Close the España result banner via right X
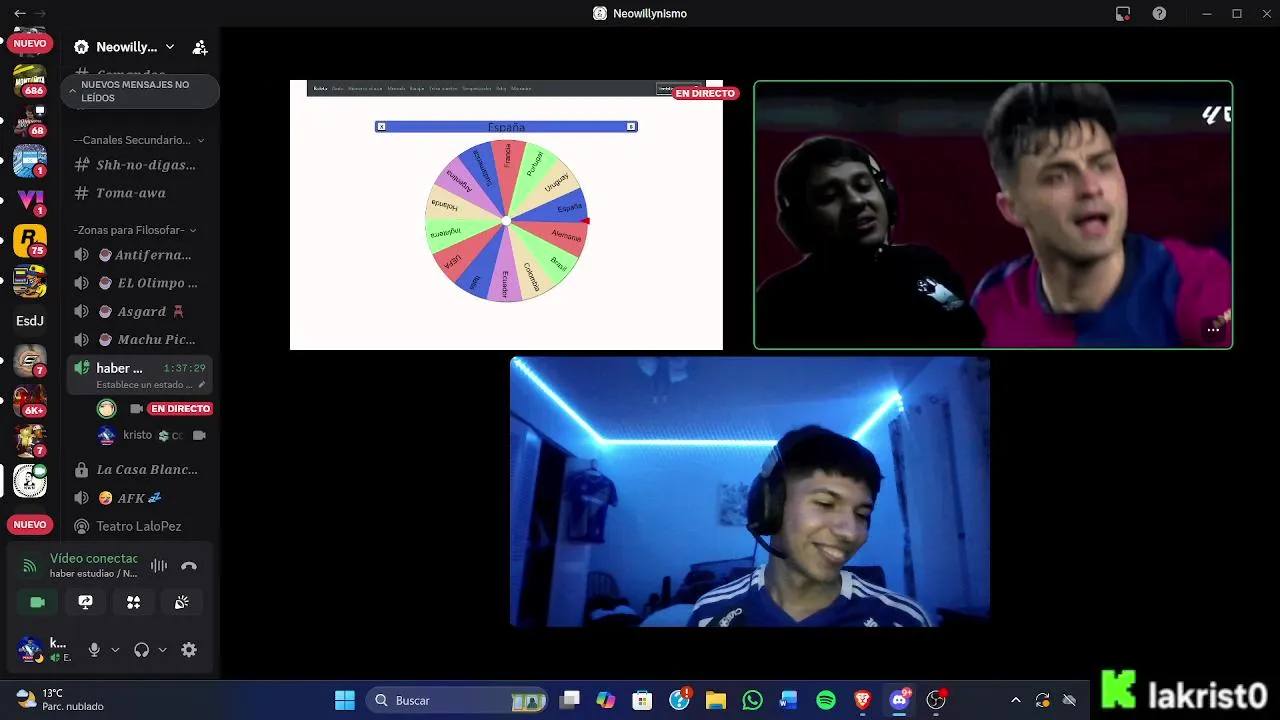 [x=631, y=126]
